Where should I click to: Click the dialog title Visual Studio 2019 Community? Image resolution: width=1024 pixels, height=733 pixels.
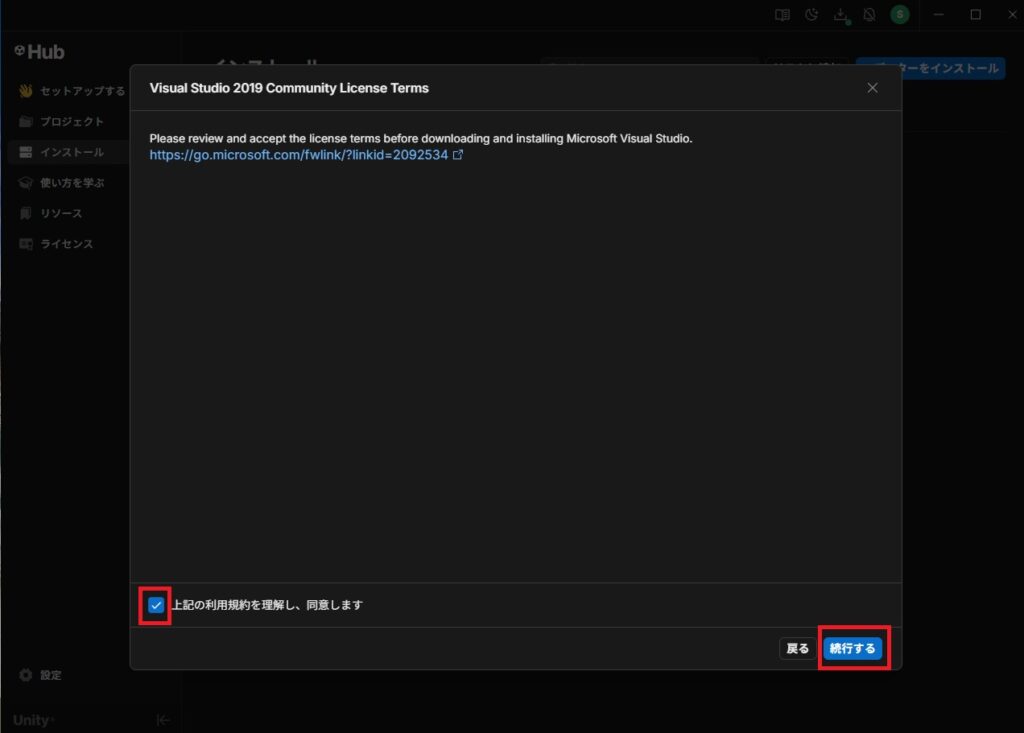pos(289,88)
